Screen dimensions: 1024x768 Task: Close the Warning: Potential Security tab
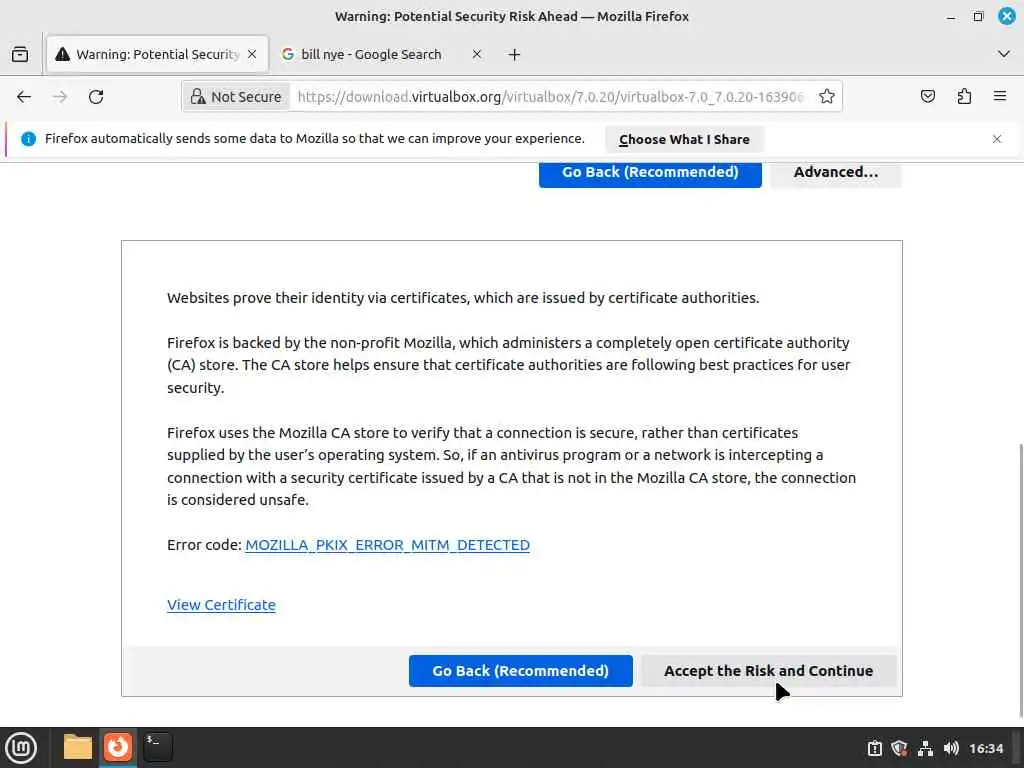[252, 54]
